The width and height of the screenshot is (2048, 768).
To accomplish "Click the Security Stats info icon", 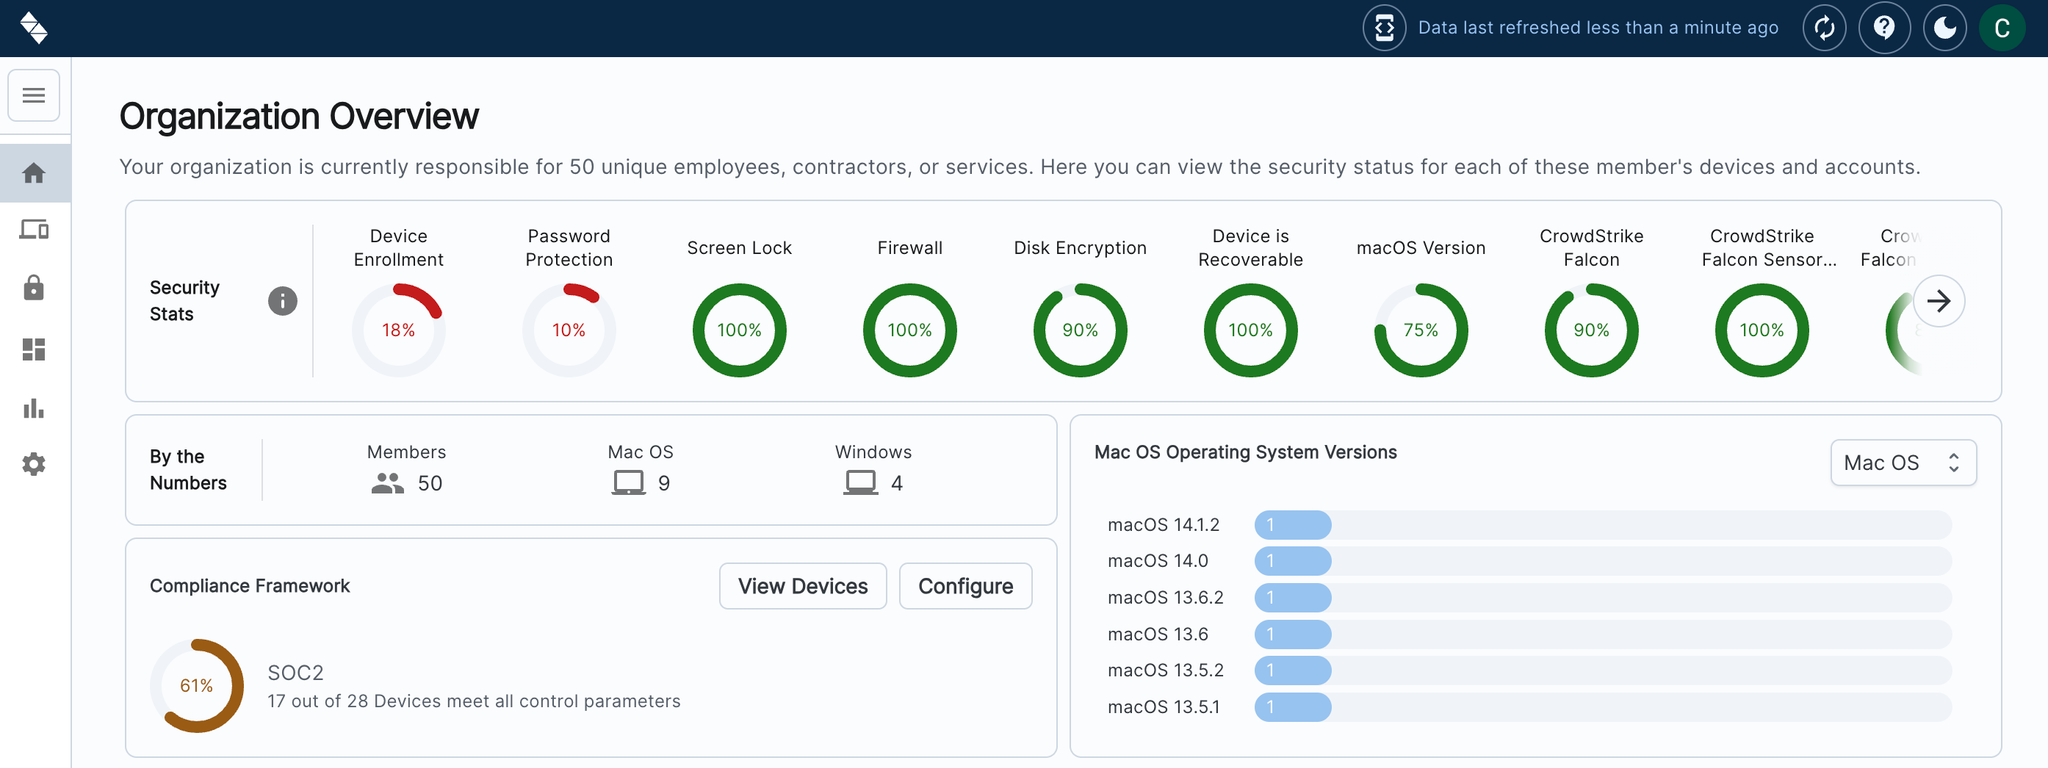I will click(x=283, y=301).
